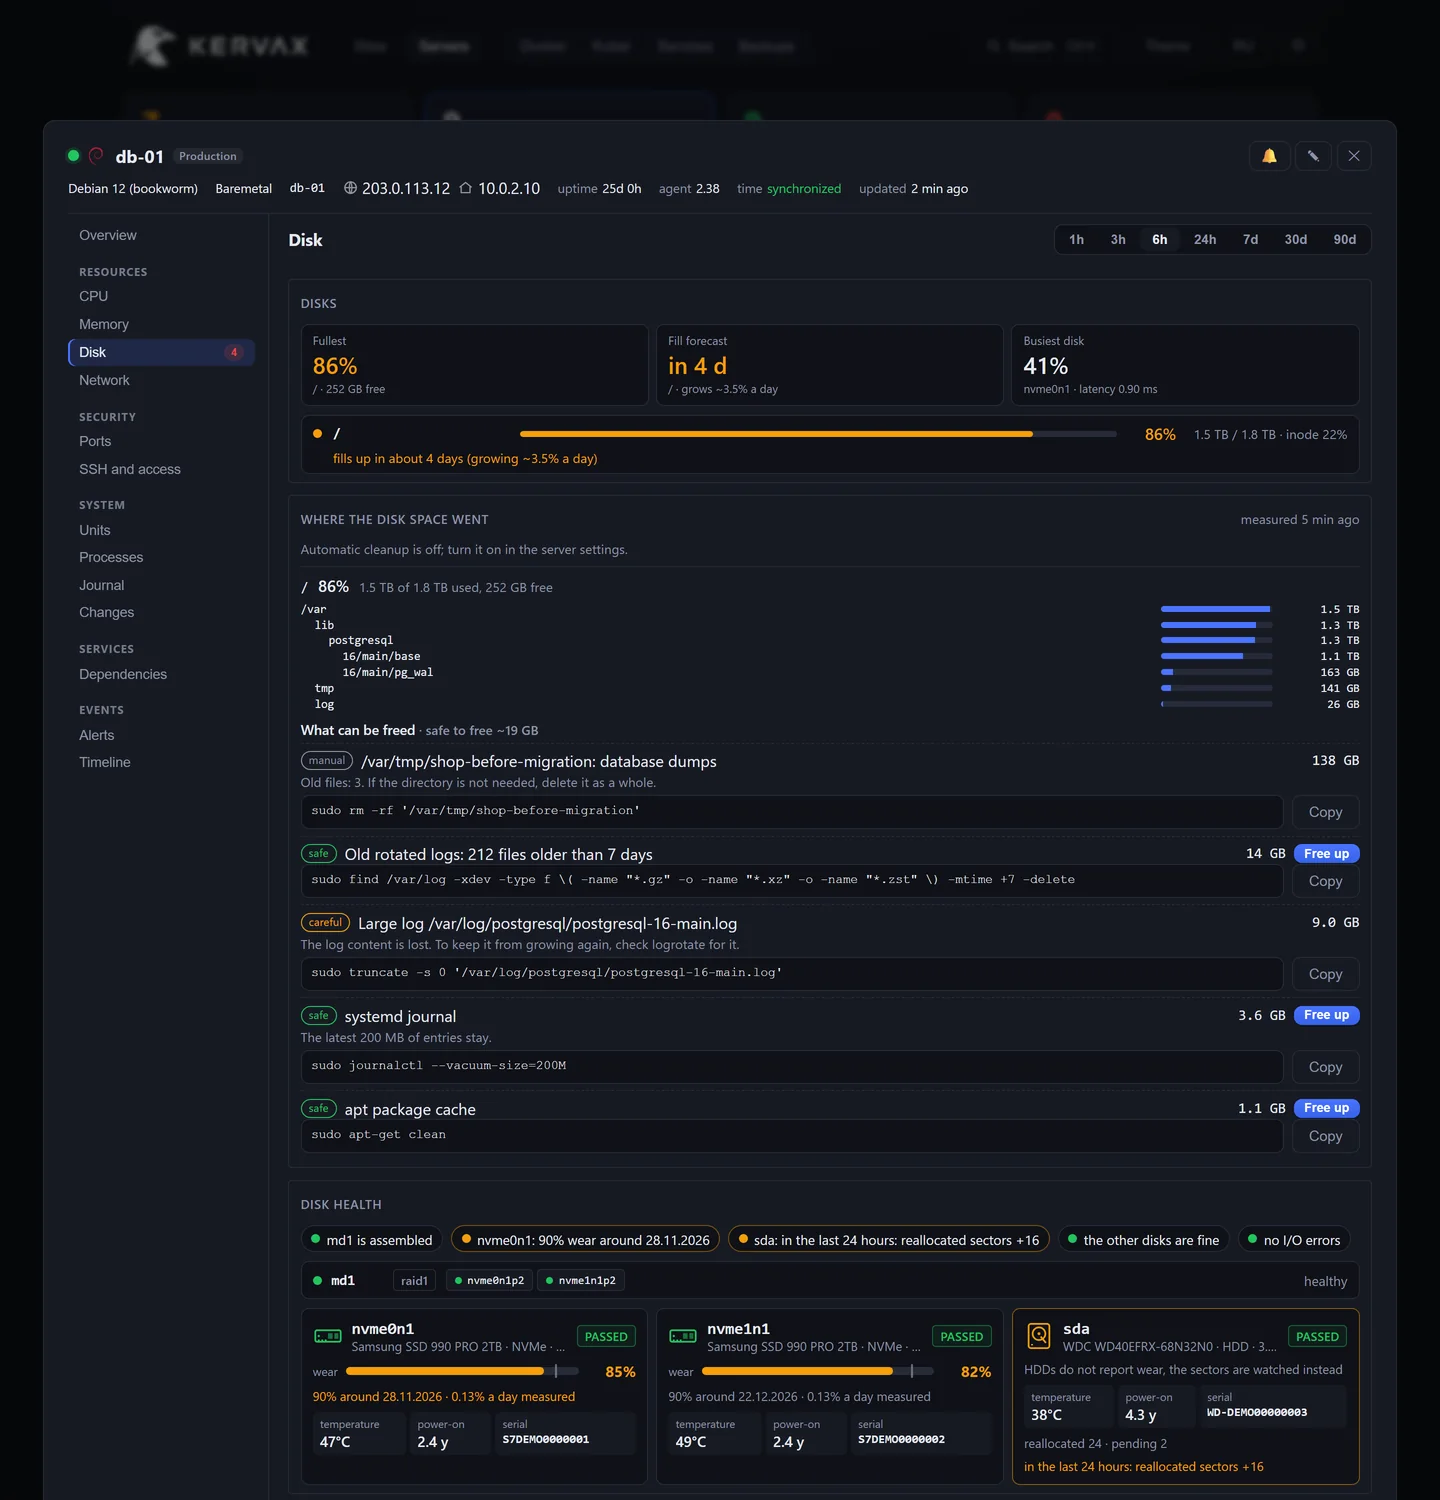1440x1500 pixels.
Task: Copy the truncate postgresql log command
Action: click(x=1325, y=974)
